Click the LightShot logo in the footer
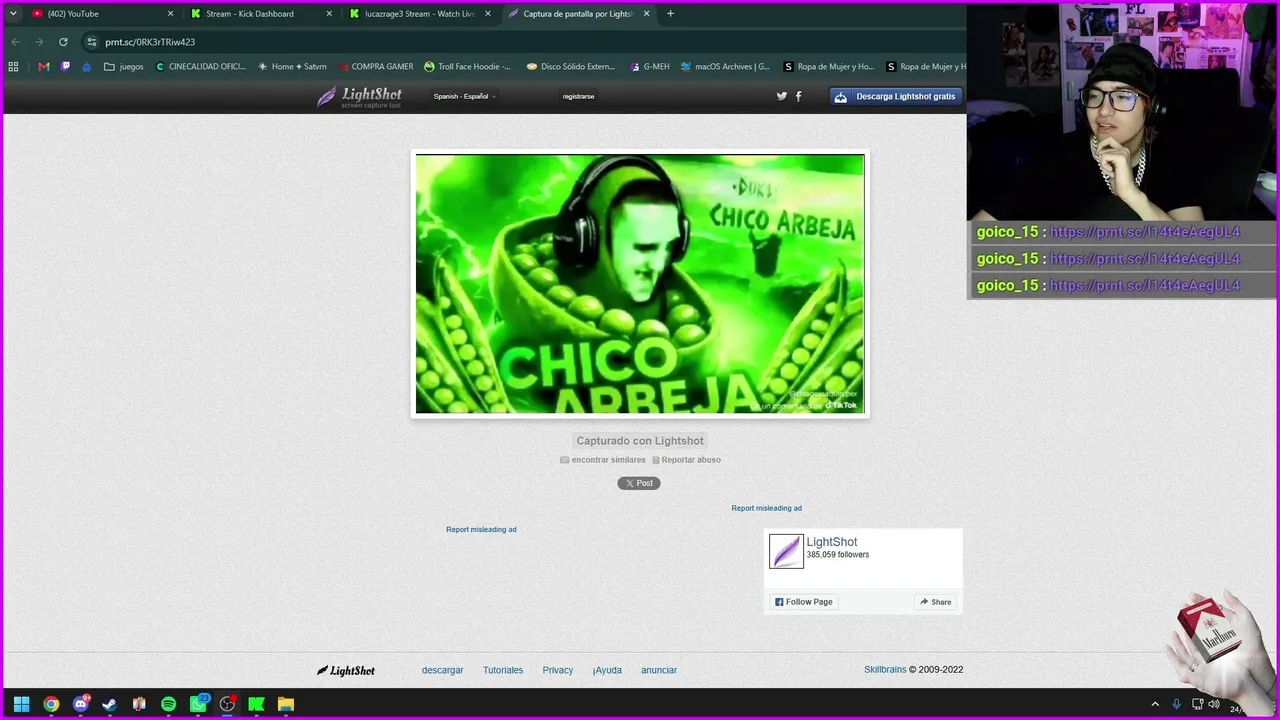This screenshot has height=720, width=1280. 346,670
